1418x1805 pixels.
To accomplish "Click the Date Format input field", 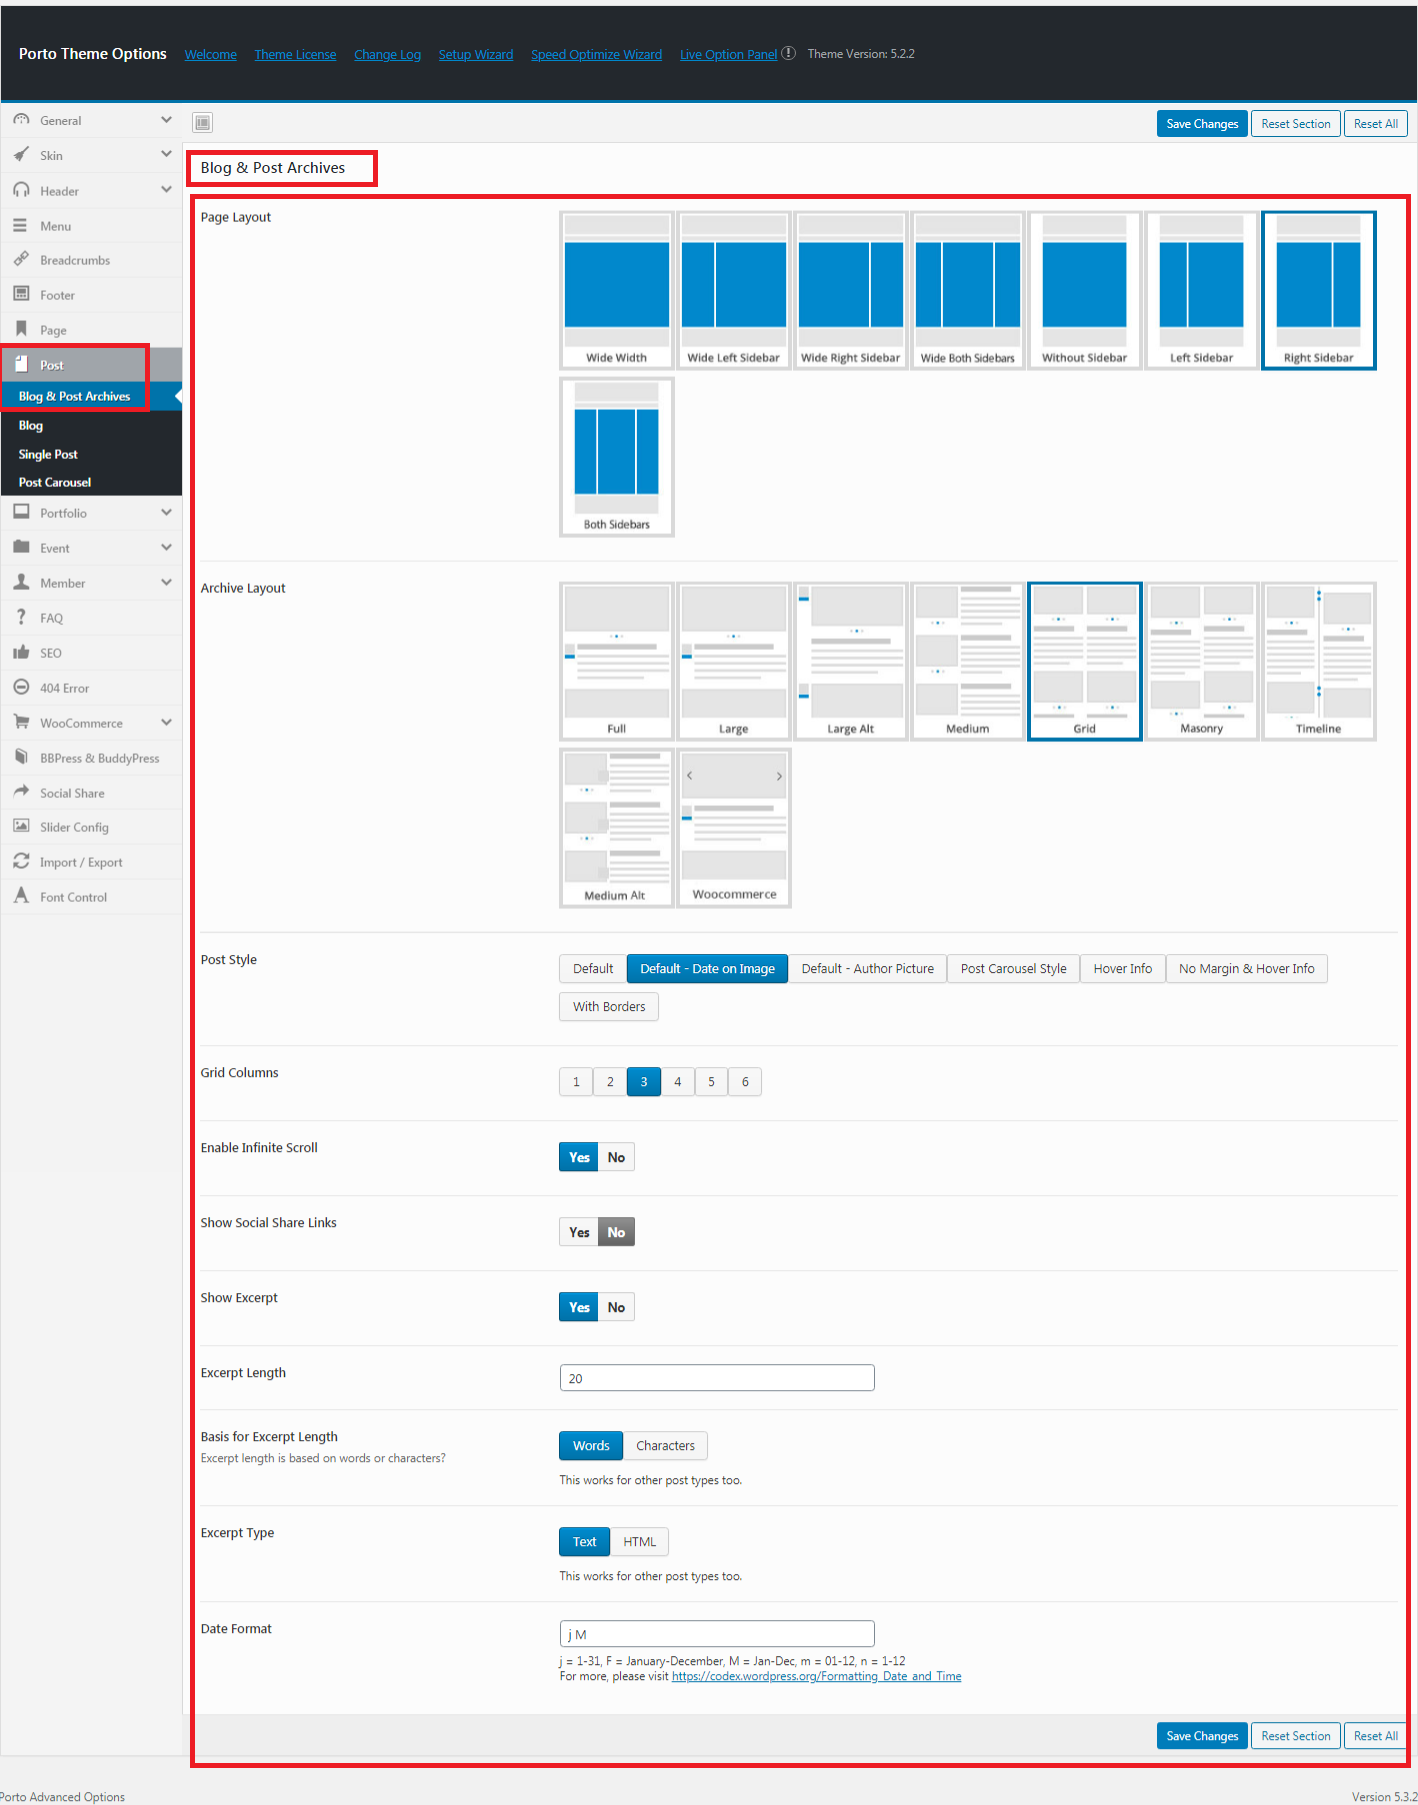I will tap(717, 1634).
